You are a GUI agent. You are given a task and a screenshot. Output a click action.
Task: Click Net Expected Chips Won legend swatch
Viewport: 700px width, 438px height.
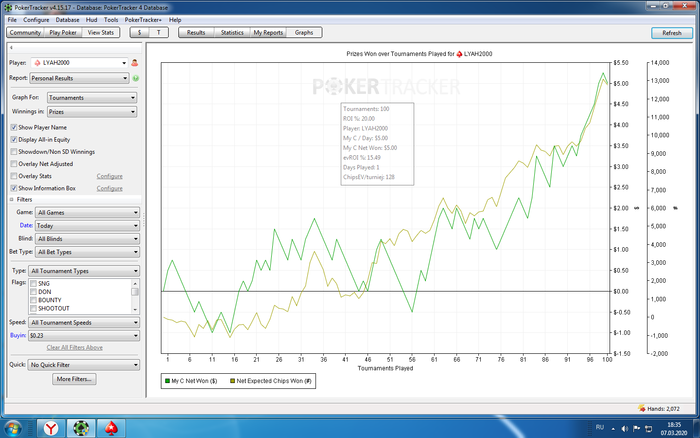232,381
